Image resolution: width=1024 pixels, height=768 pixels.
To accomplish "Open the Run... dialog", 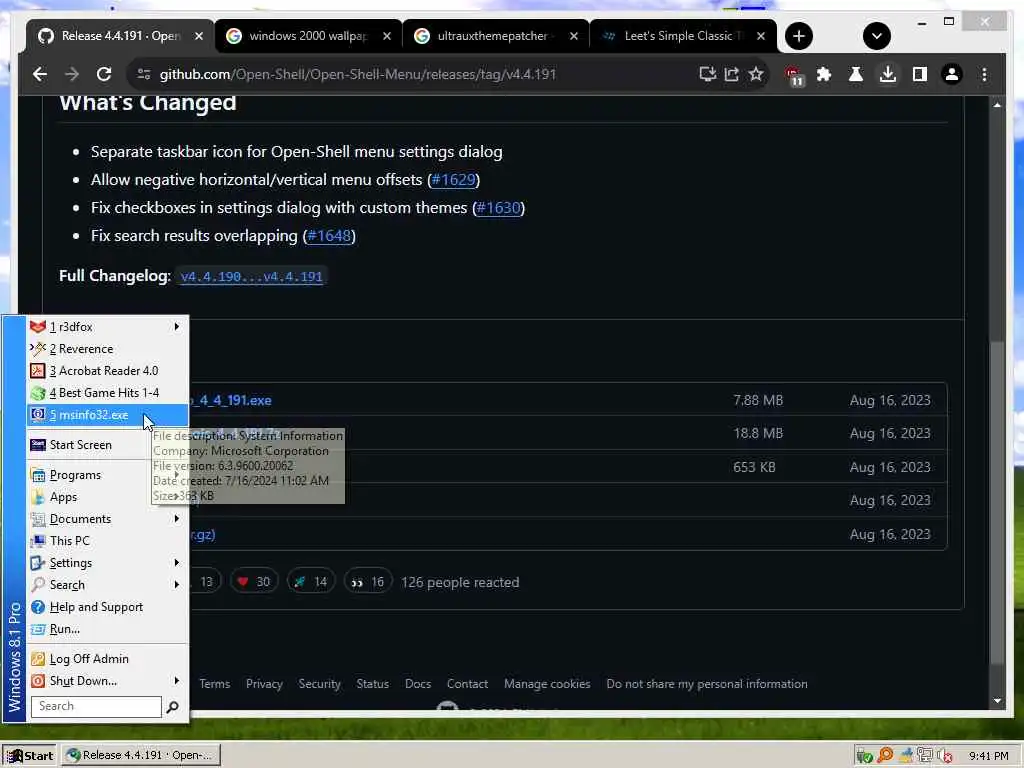I will coord(108,629).
